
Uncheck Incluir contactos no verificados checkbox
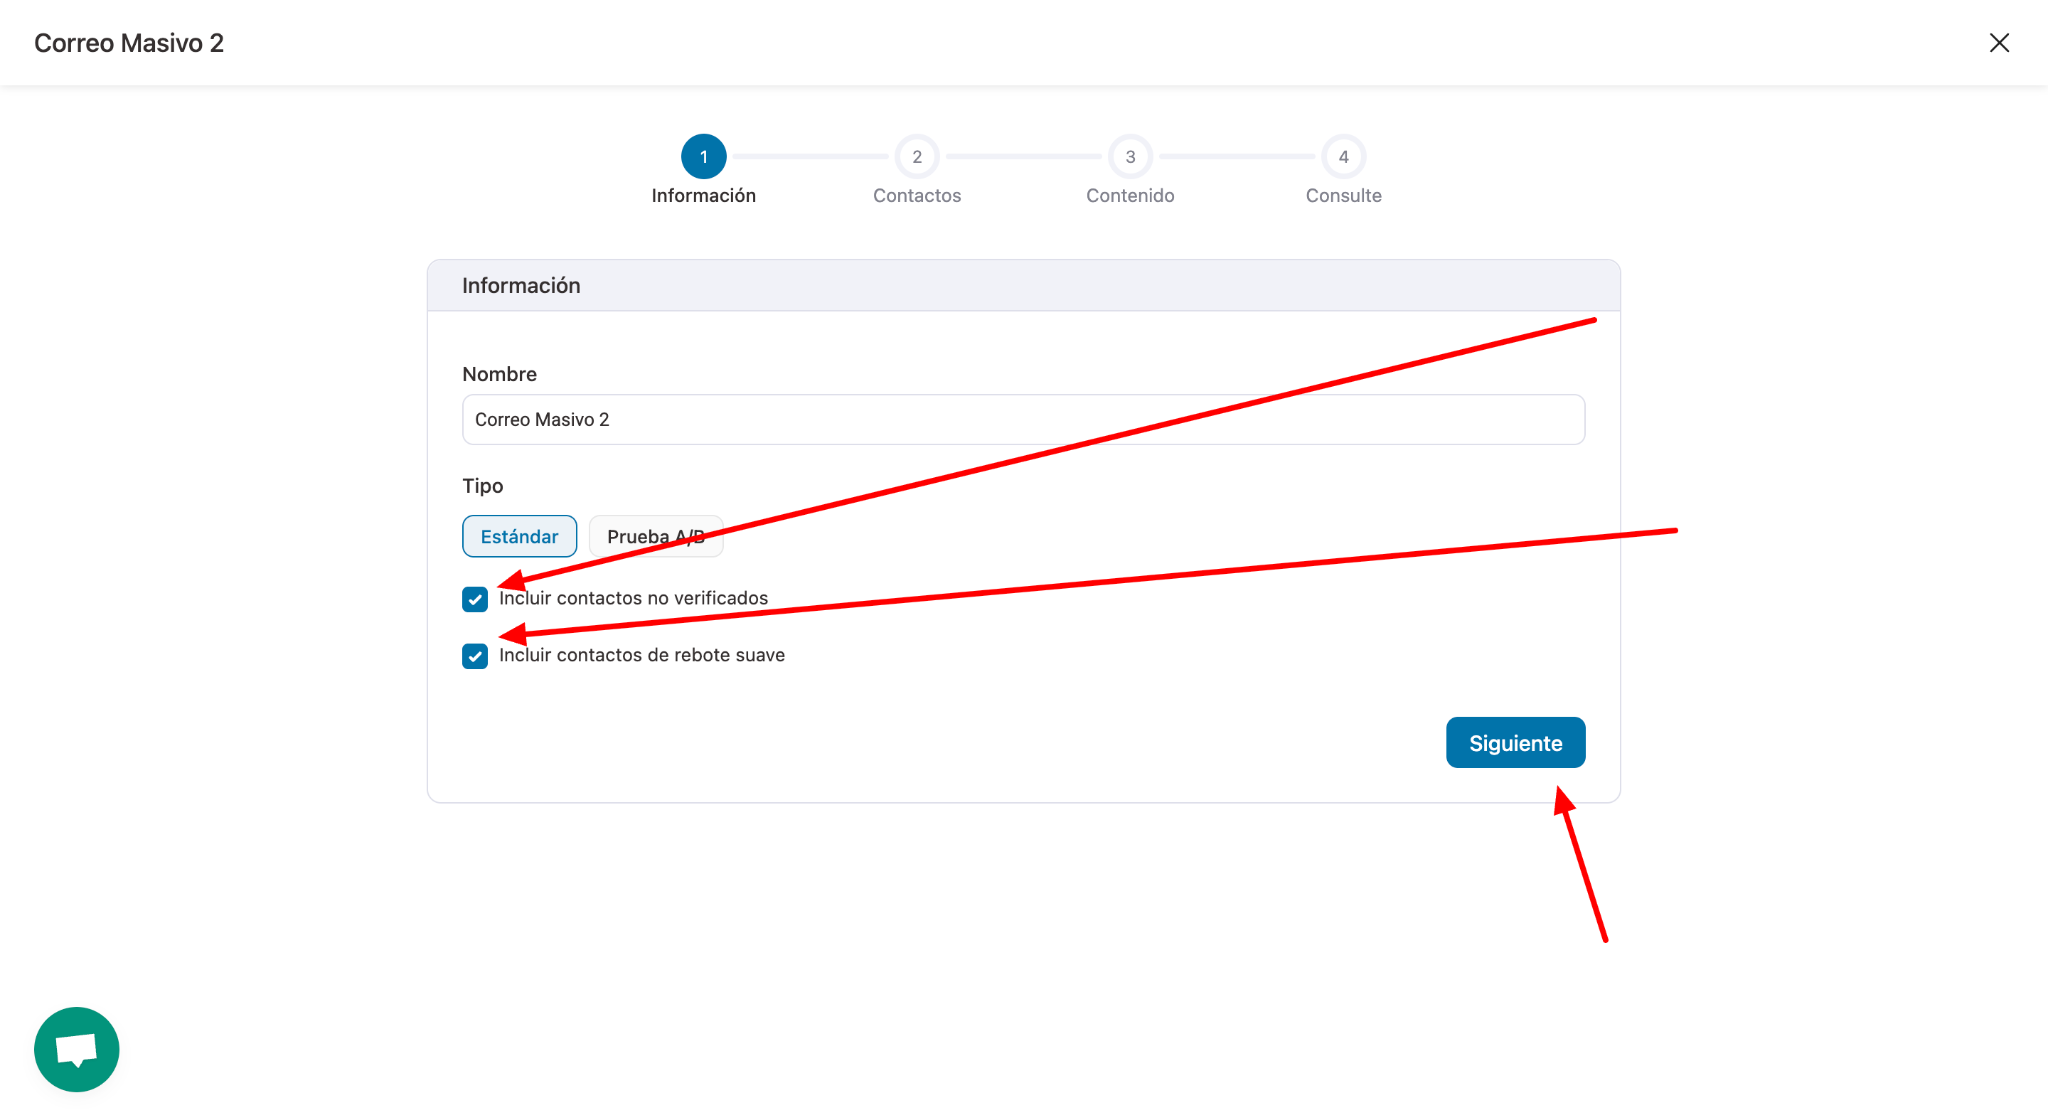point(475,599)
